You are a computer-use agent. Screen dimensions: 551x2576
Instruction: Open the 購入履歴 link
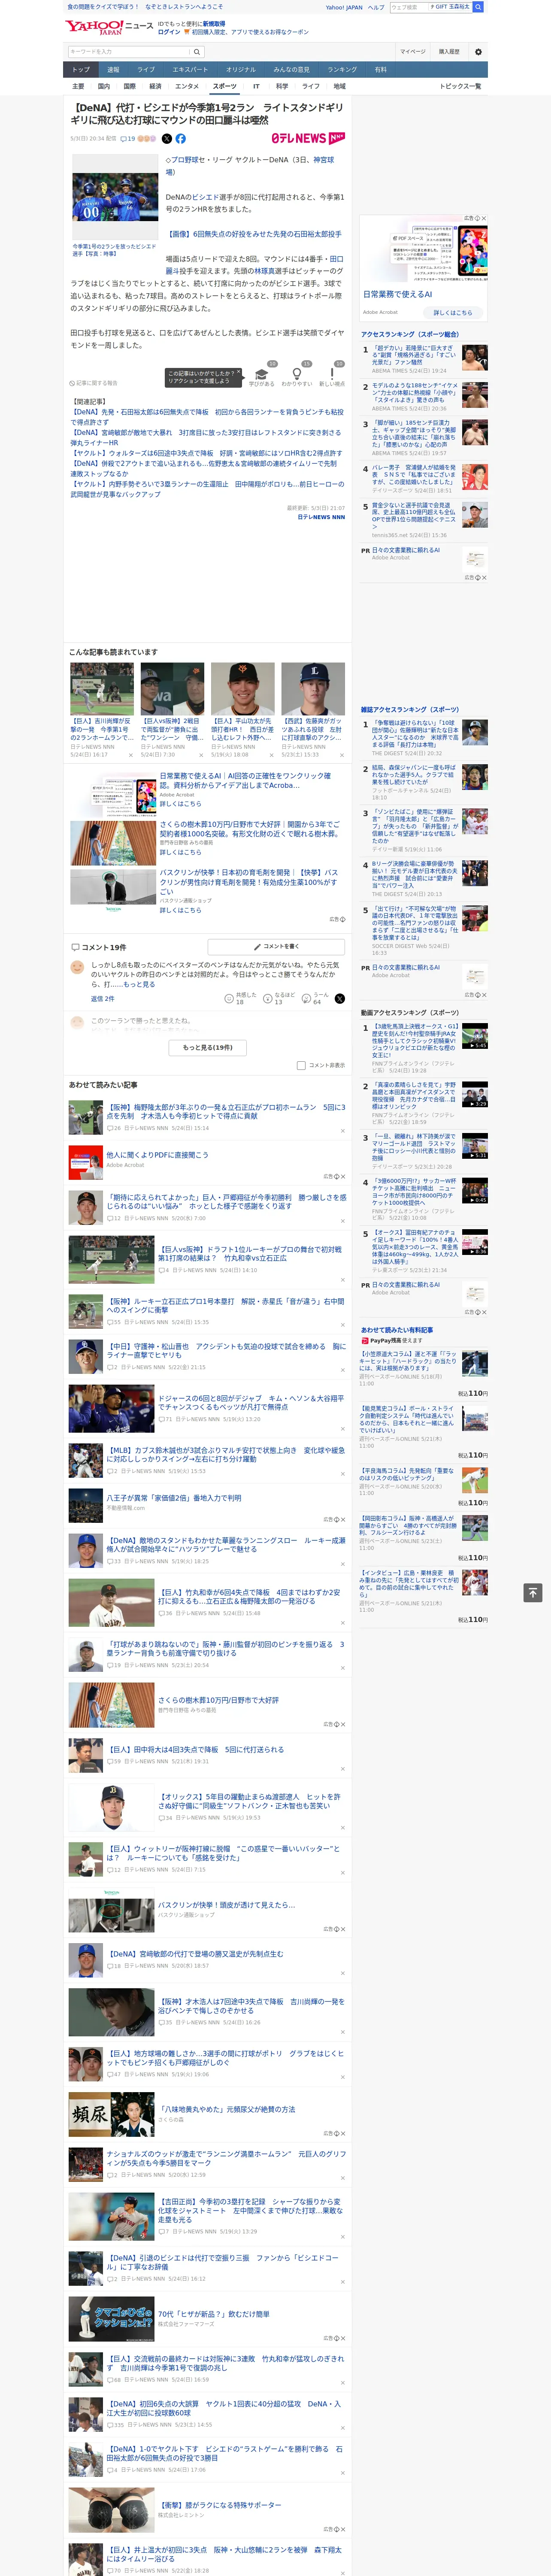(x=449, y=52)
